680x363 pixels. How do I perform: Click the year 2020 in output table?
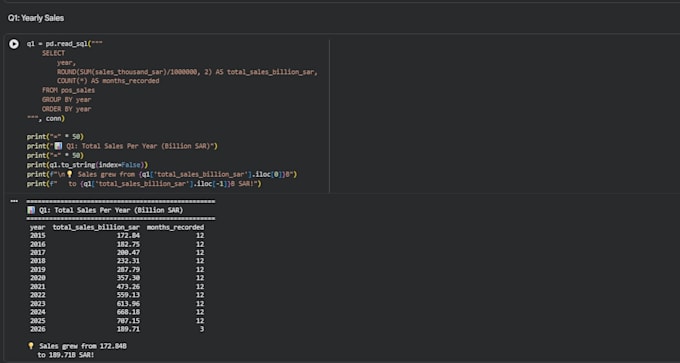coord(37,278)
